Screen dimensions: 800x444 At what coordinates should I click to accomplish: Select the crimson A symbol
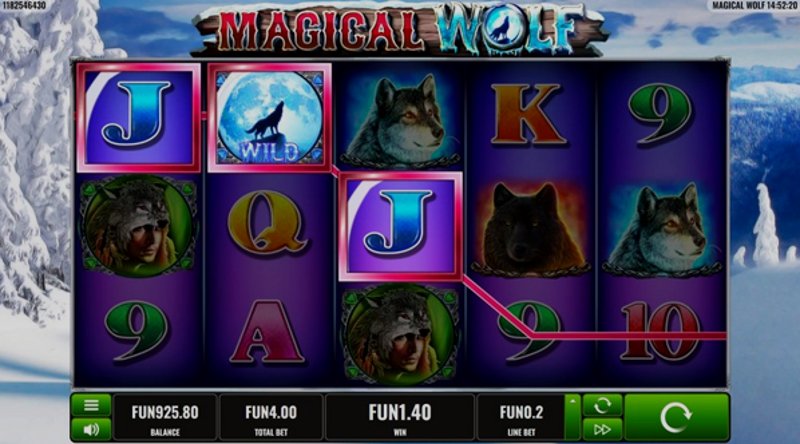click(x=267, y=332)
